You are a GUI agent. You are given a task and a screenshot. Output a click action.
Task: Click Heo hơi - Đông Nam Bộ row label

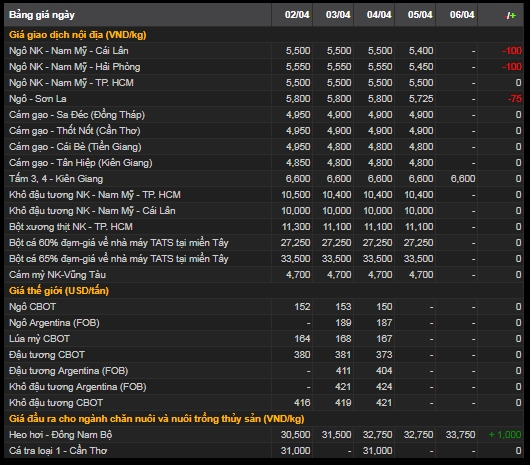tap(60, 435)
